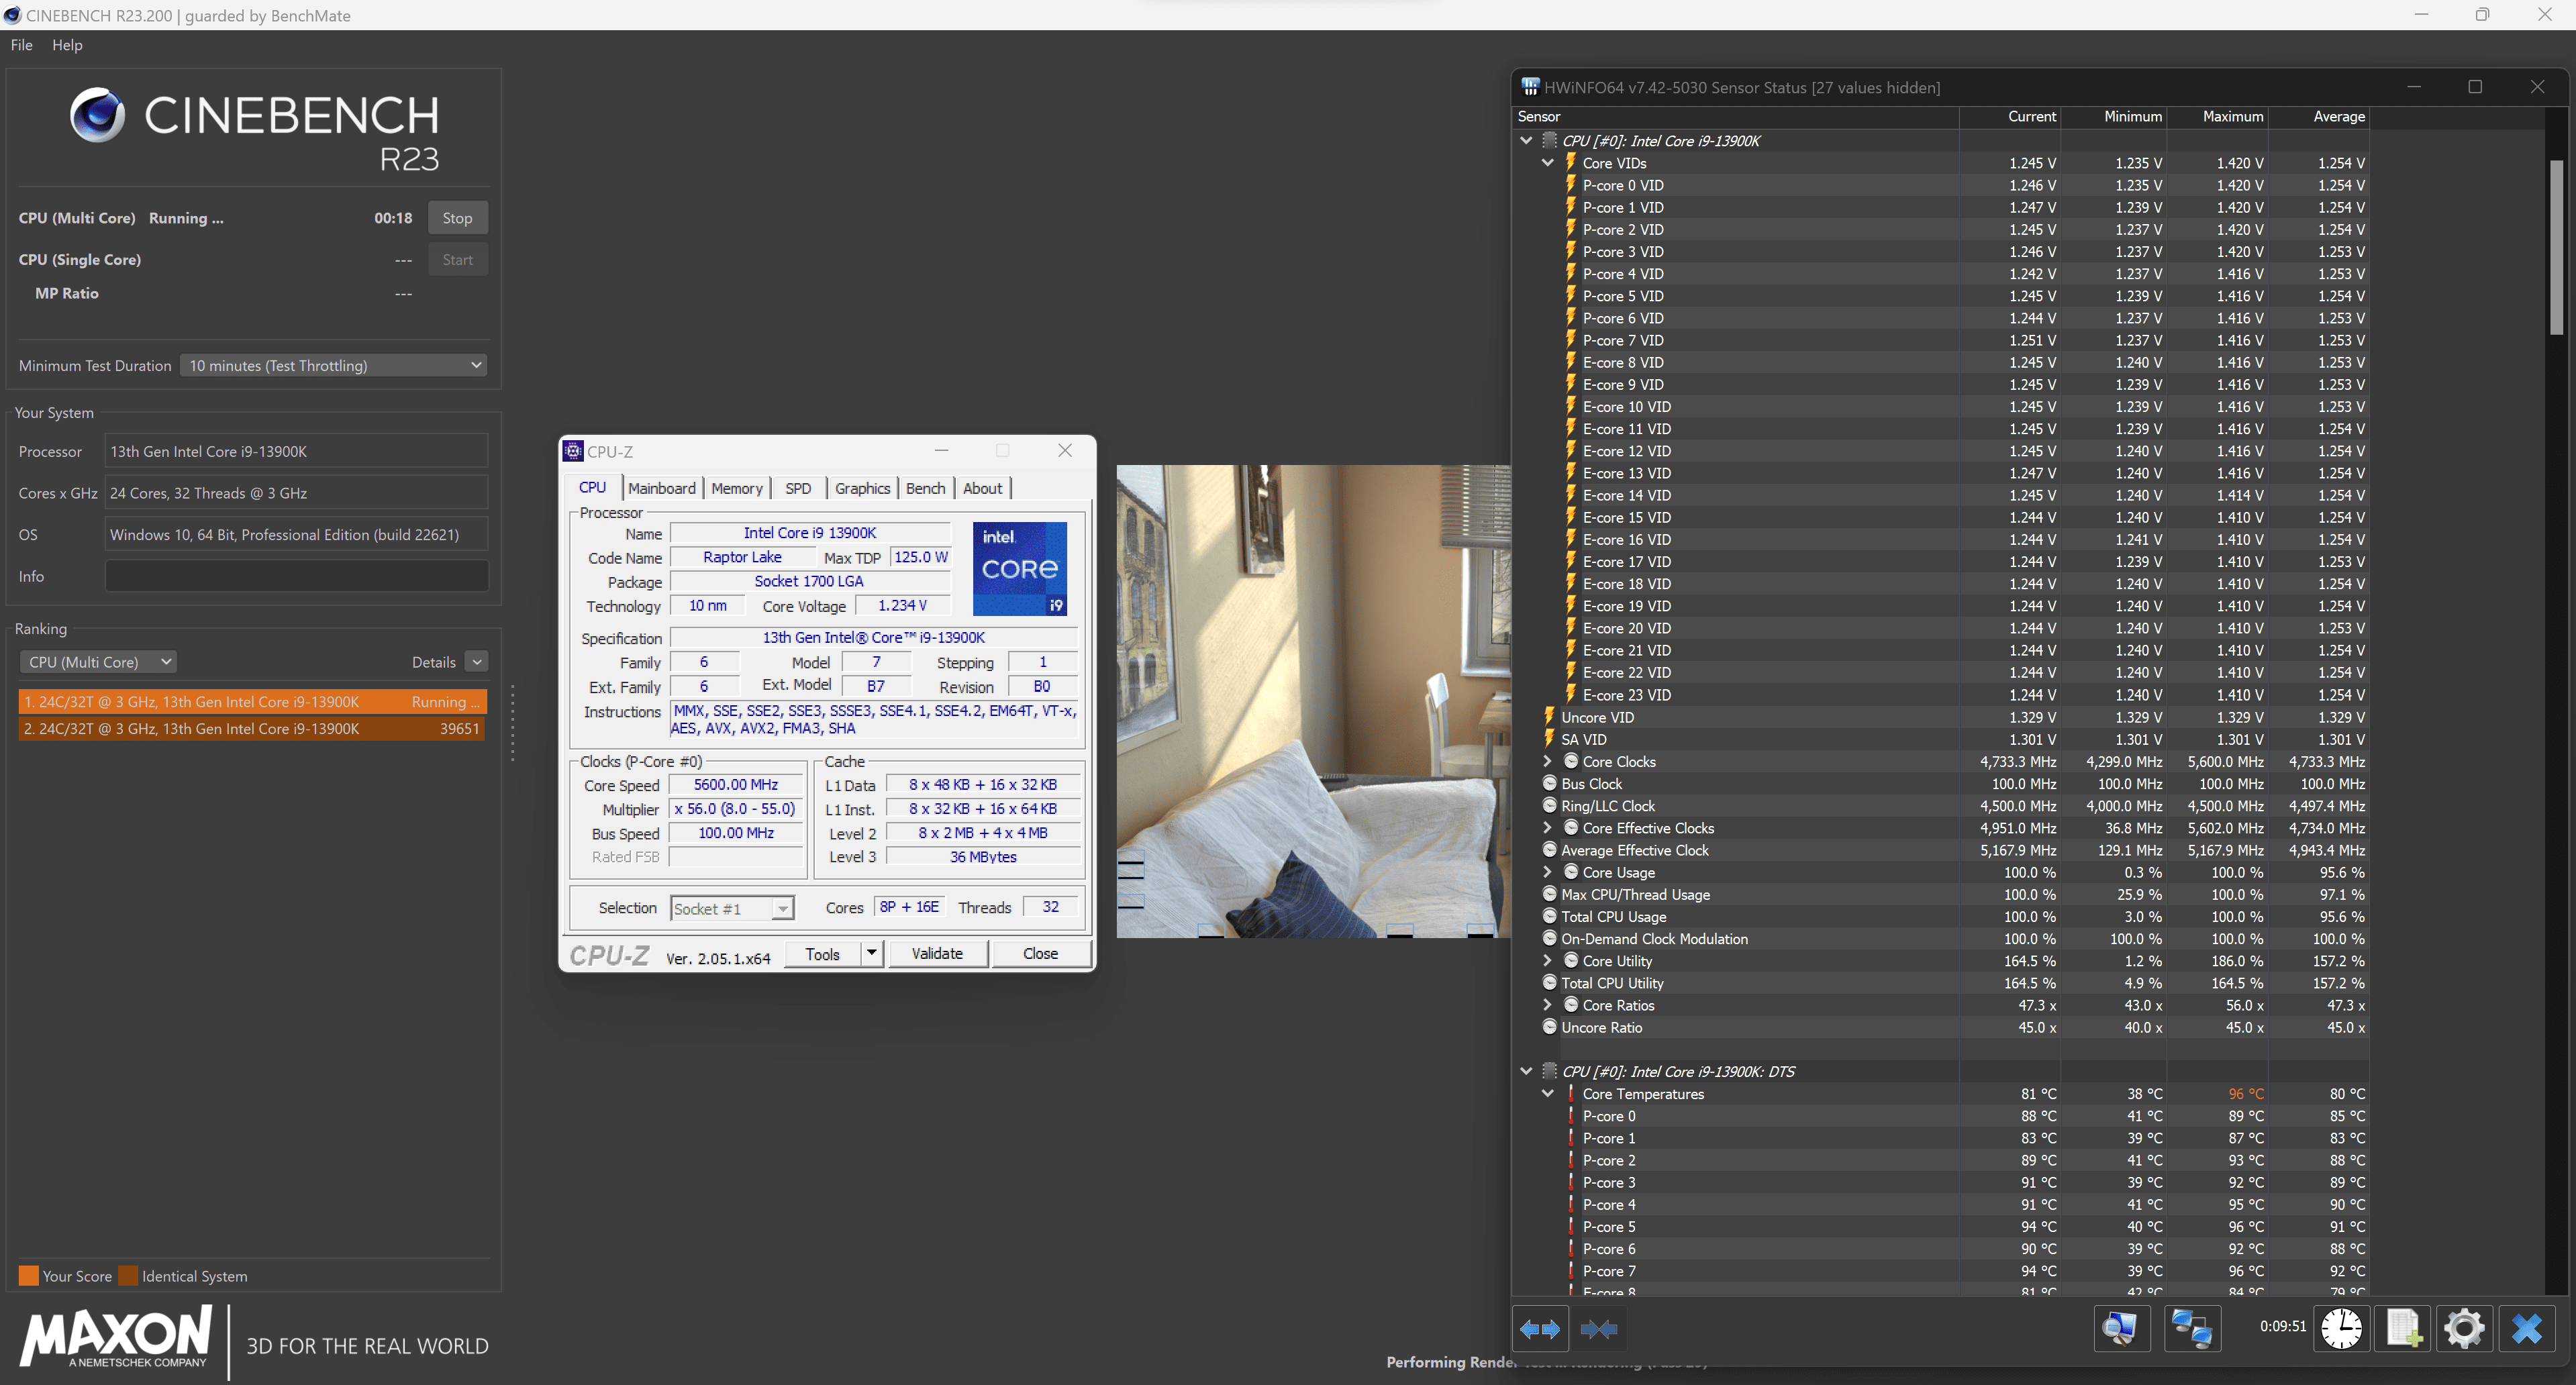Image resolution: width=2576 pixels, height=1385 pixels.
Task: Open the Socket #1 selection combo box
Action: coord(732,908)
